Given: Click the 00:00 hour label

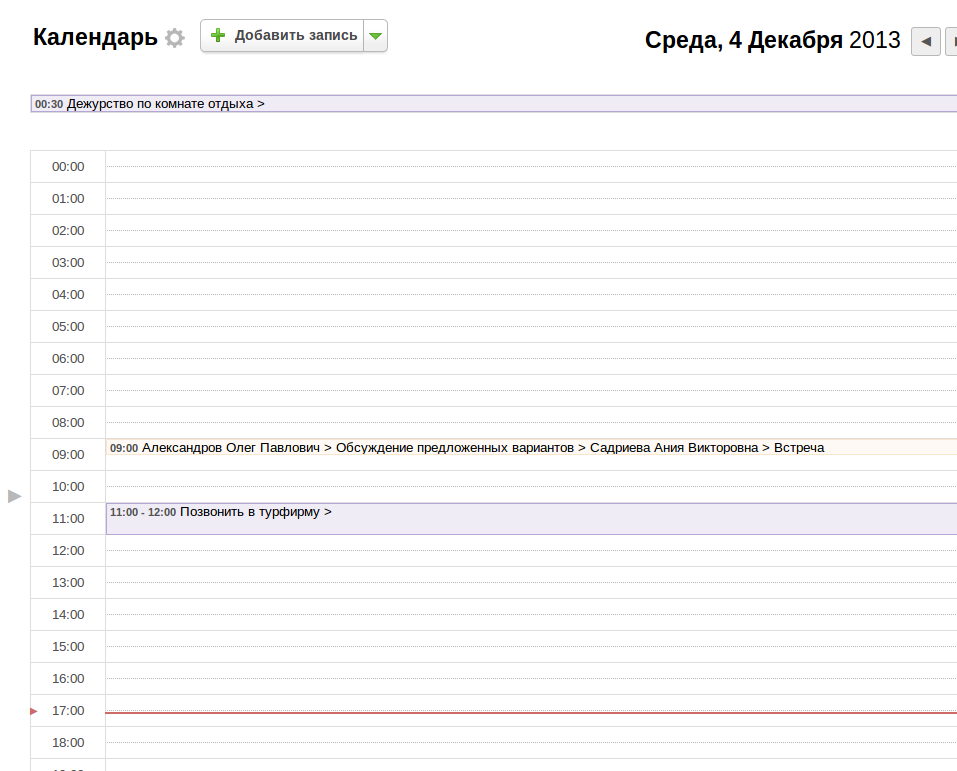Looking at the screenshot, I should point(68,167).
